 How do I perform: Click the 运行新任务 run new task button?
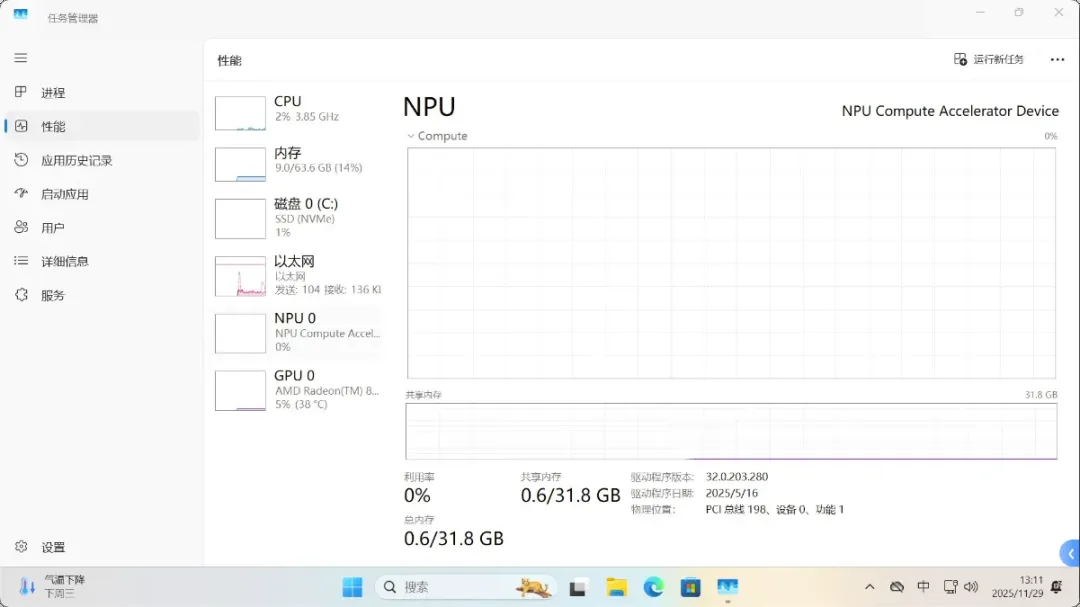(x=989, y=60)
